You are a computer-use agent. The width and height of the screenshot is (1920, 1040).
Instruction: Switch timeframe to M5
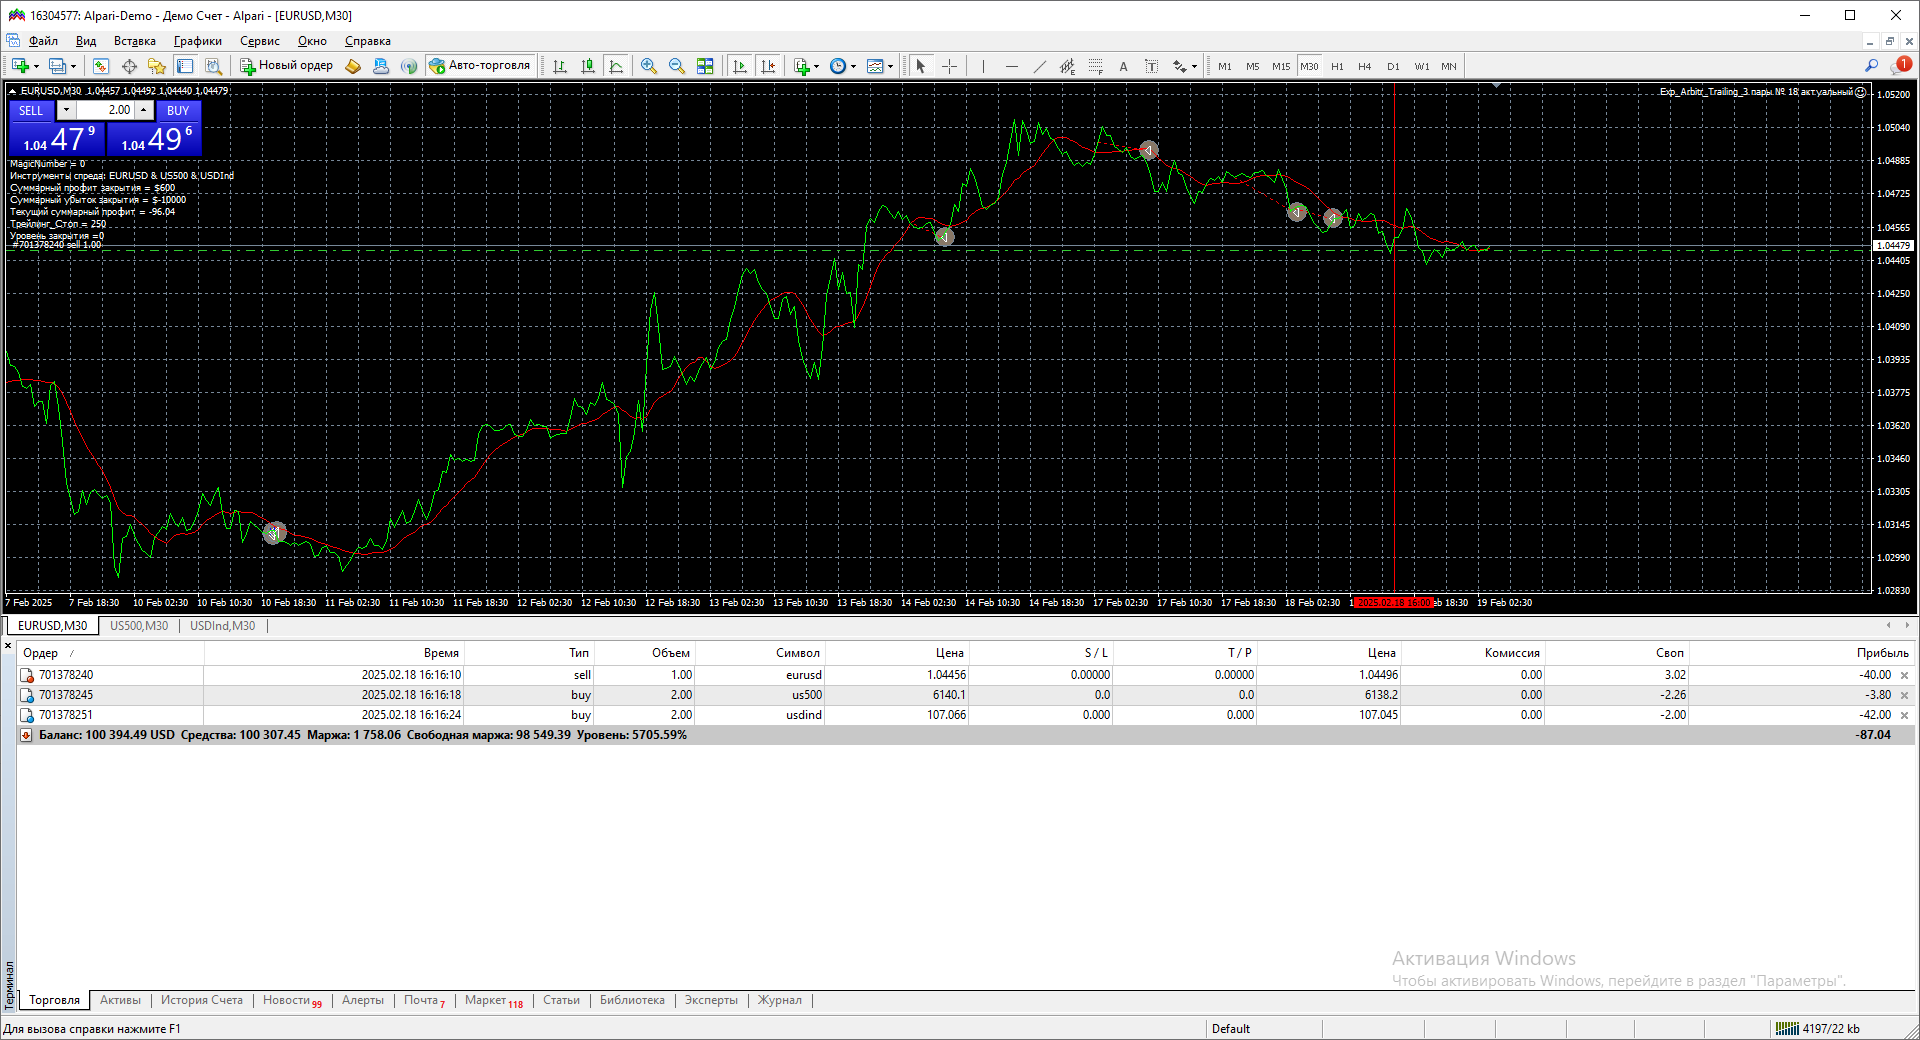(1253, 66)
